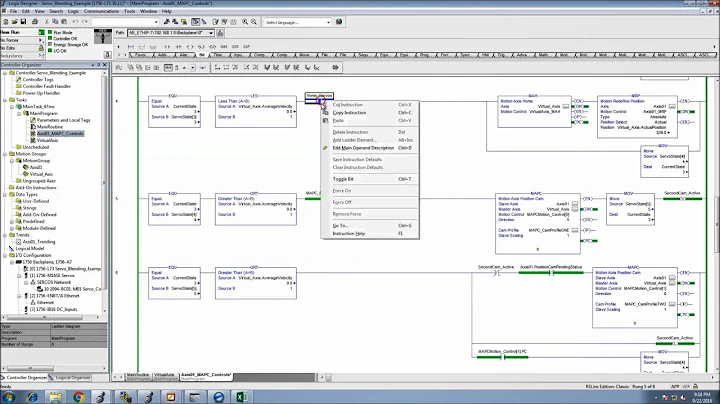Screen dimensions: 720x404
Task: Switch to VirtualAxis routine tab
Action: (164, 376)
